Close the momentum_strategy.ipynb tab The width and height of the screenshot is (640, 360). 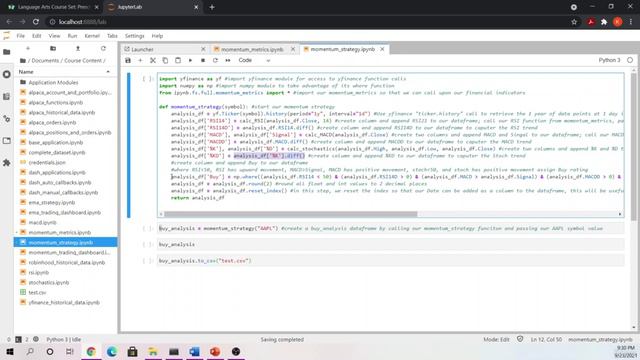point(382,49)
